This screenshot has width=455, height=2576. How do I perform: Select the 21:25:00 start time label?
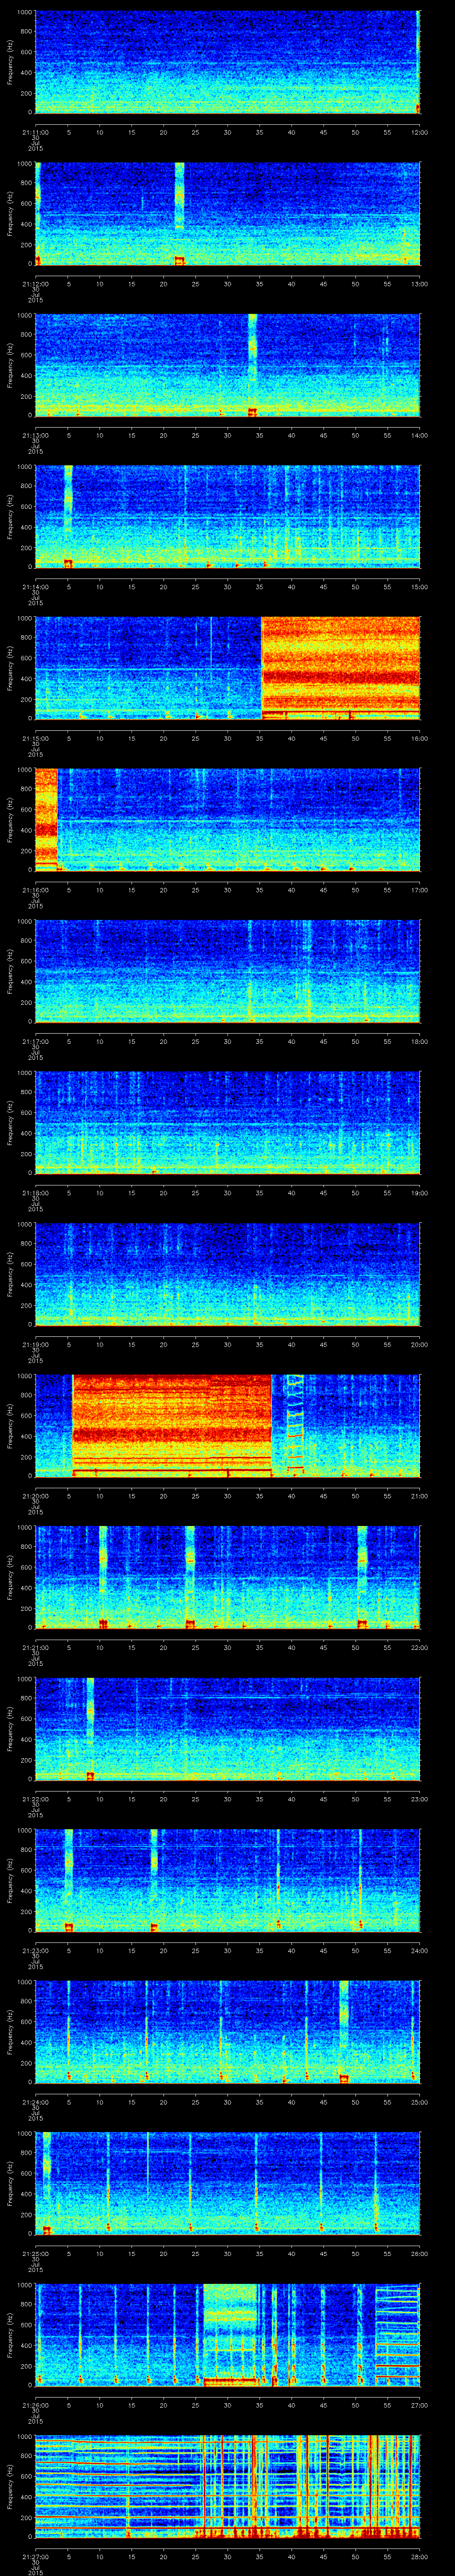click(35, 2252)
